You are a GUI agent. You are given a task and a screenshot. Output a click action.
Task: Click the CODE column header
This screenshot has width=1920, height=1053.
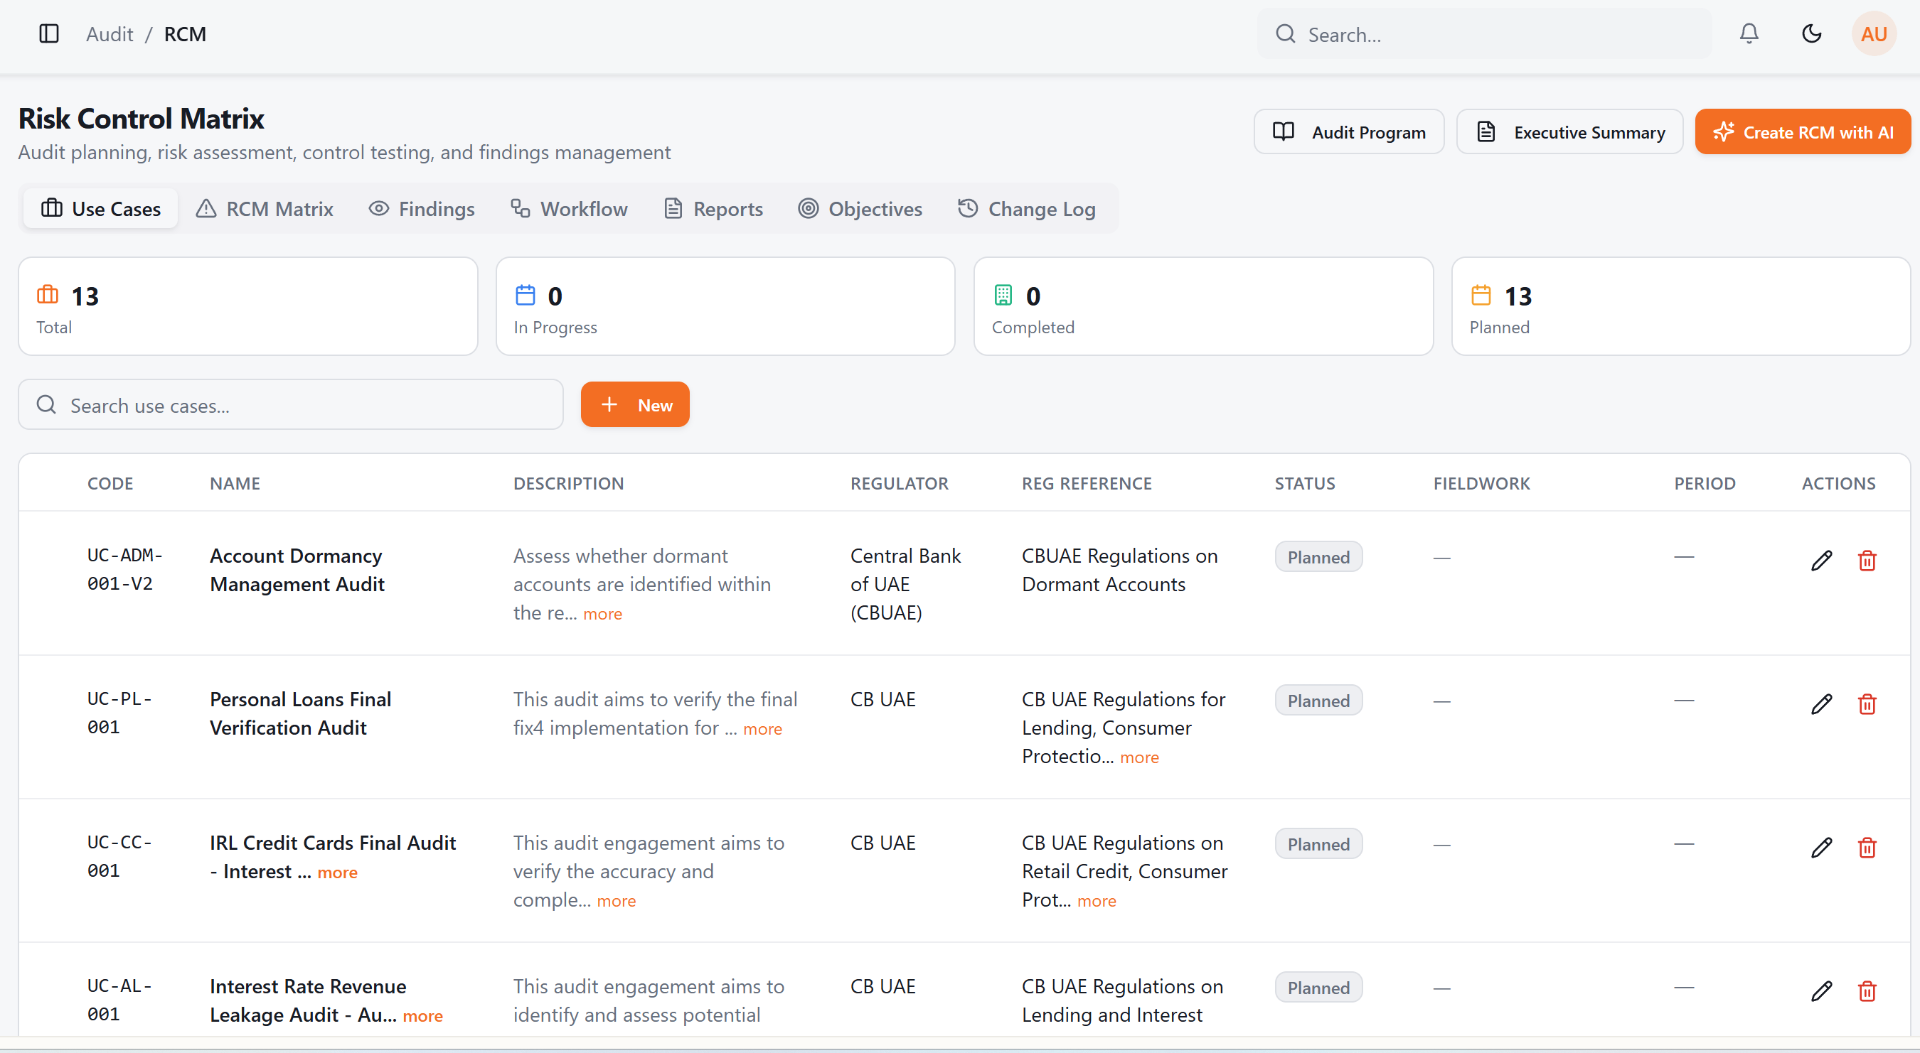[x=110, y=484]
